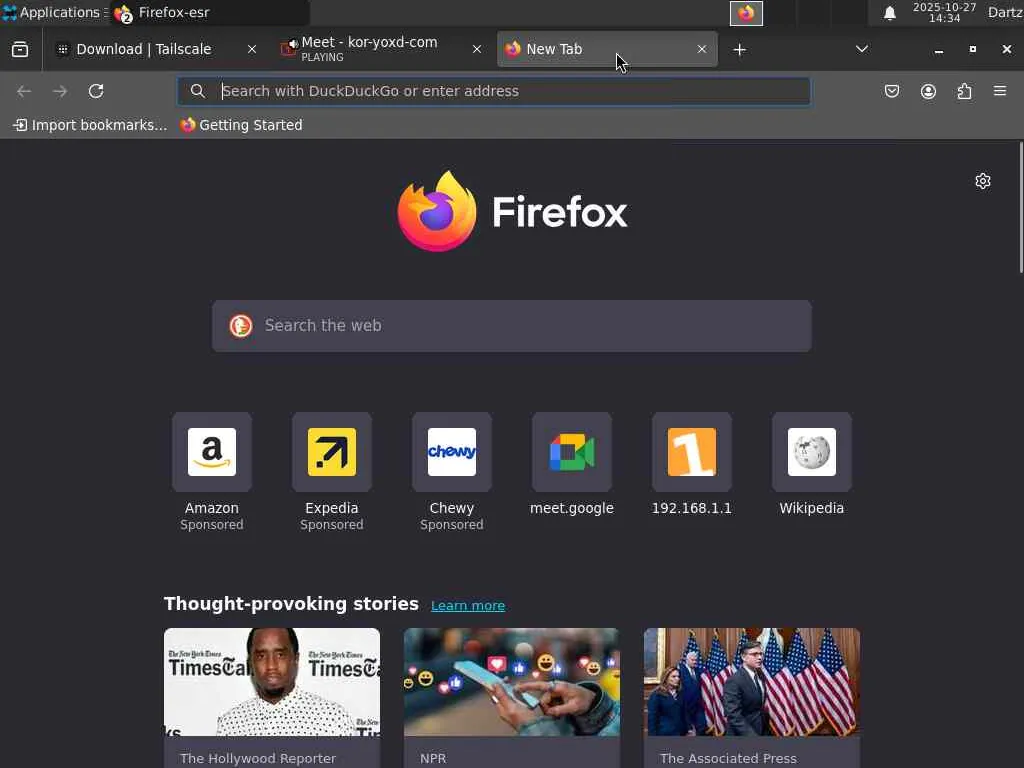Open Import bookmarks toolbar item

(90, 125)
